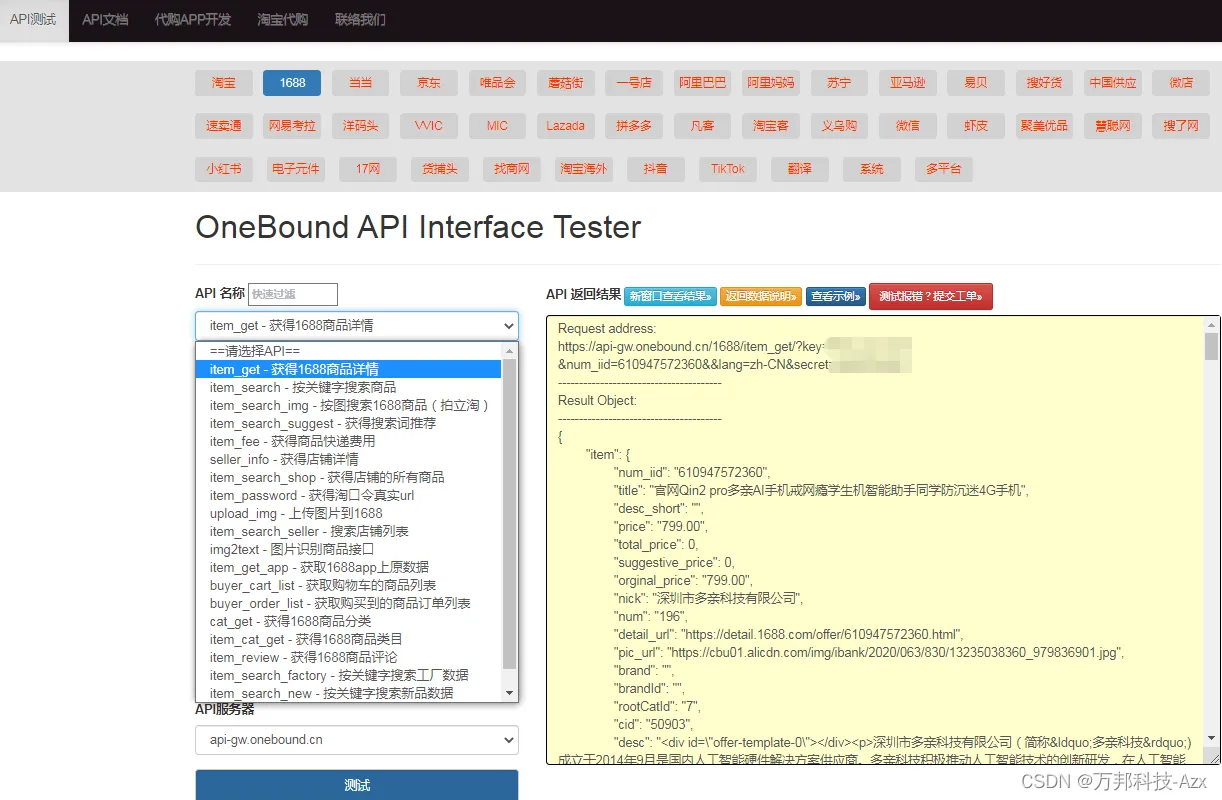Select the 拼多多 platform button
The width and height of the screenshot is (1222, 800).
633,126
